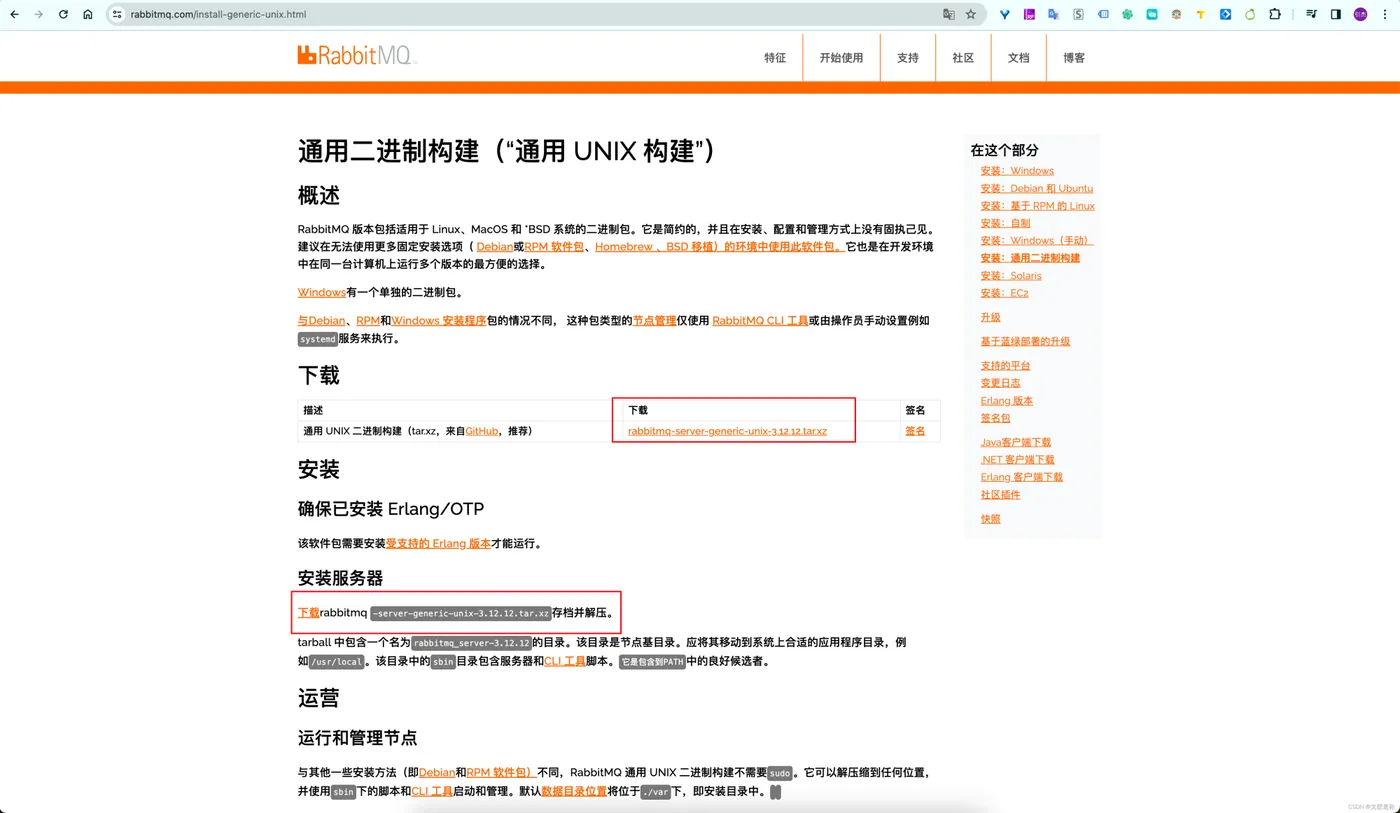Open sidebar link 安装：Debian 和 Ubuntu
Image resolution: width=1400 pixels, height=813 pixels.
click(x=1037, y=188)
